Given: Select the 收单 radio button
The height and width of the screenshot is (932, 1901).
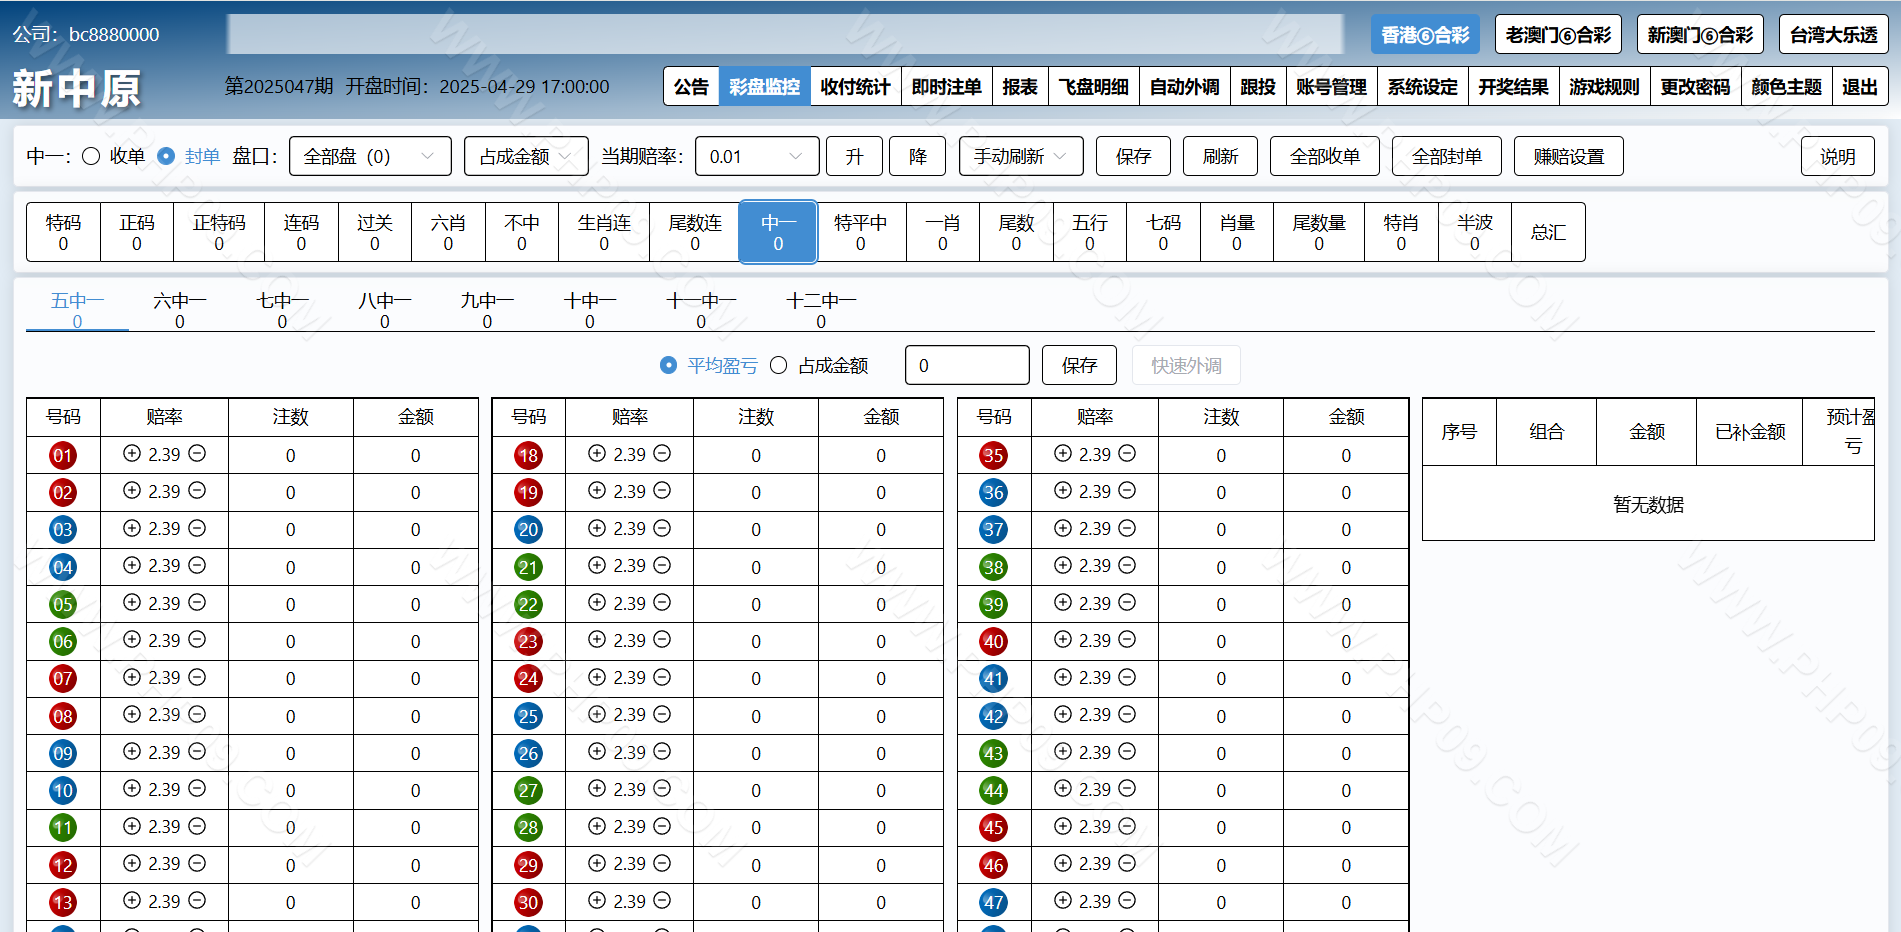Looking at the screenshot, I should tap(91, 156).
